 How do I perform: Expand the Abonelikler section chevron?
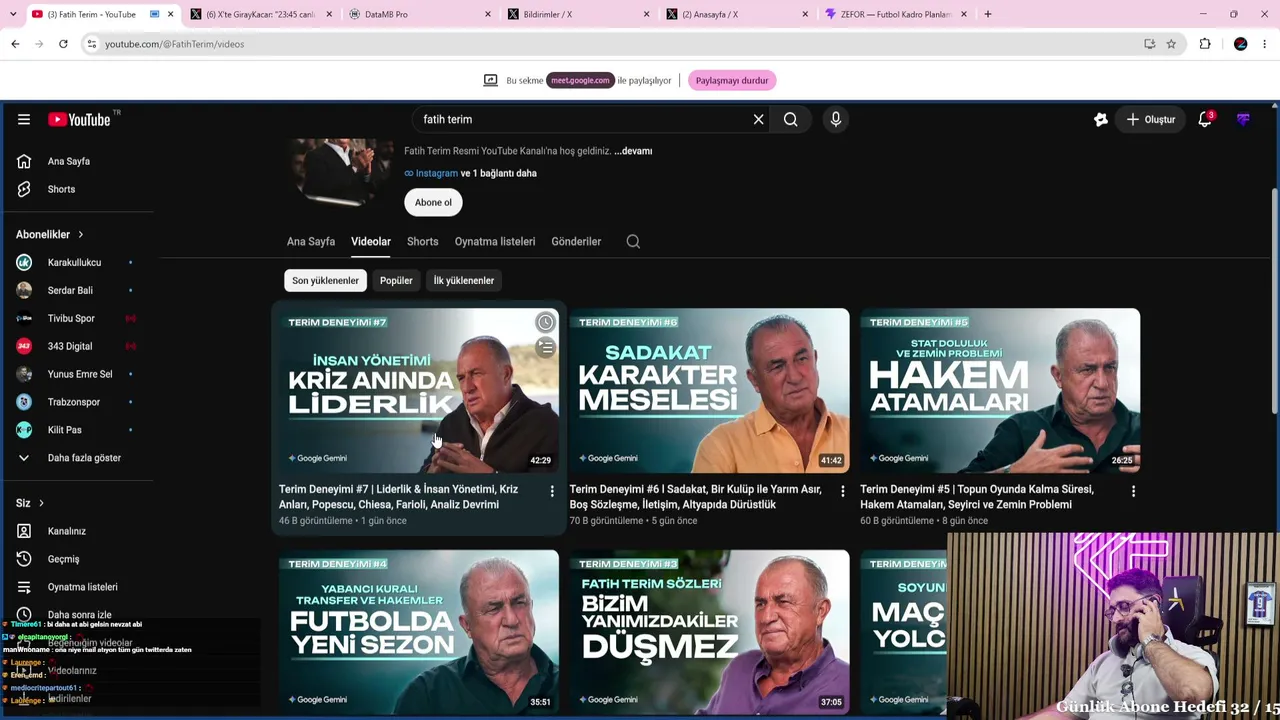[x=80, y=234]
